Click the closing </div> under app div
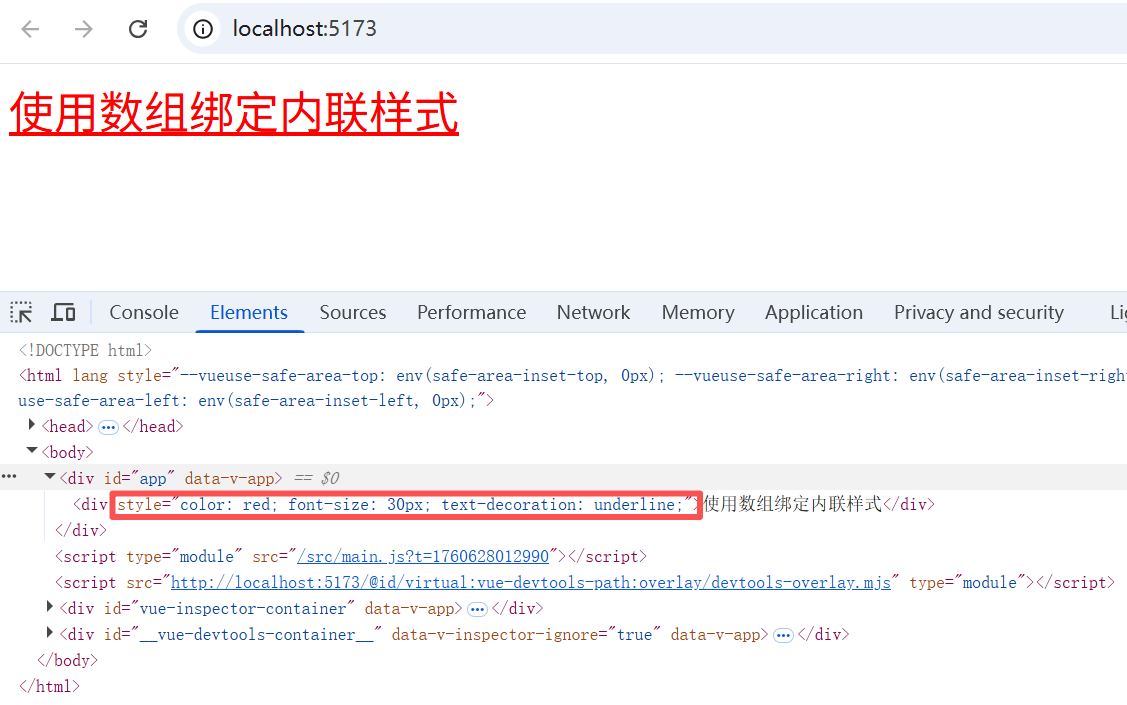Screen dimensions: 1127x705 coord(81,530)
